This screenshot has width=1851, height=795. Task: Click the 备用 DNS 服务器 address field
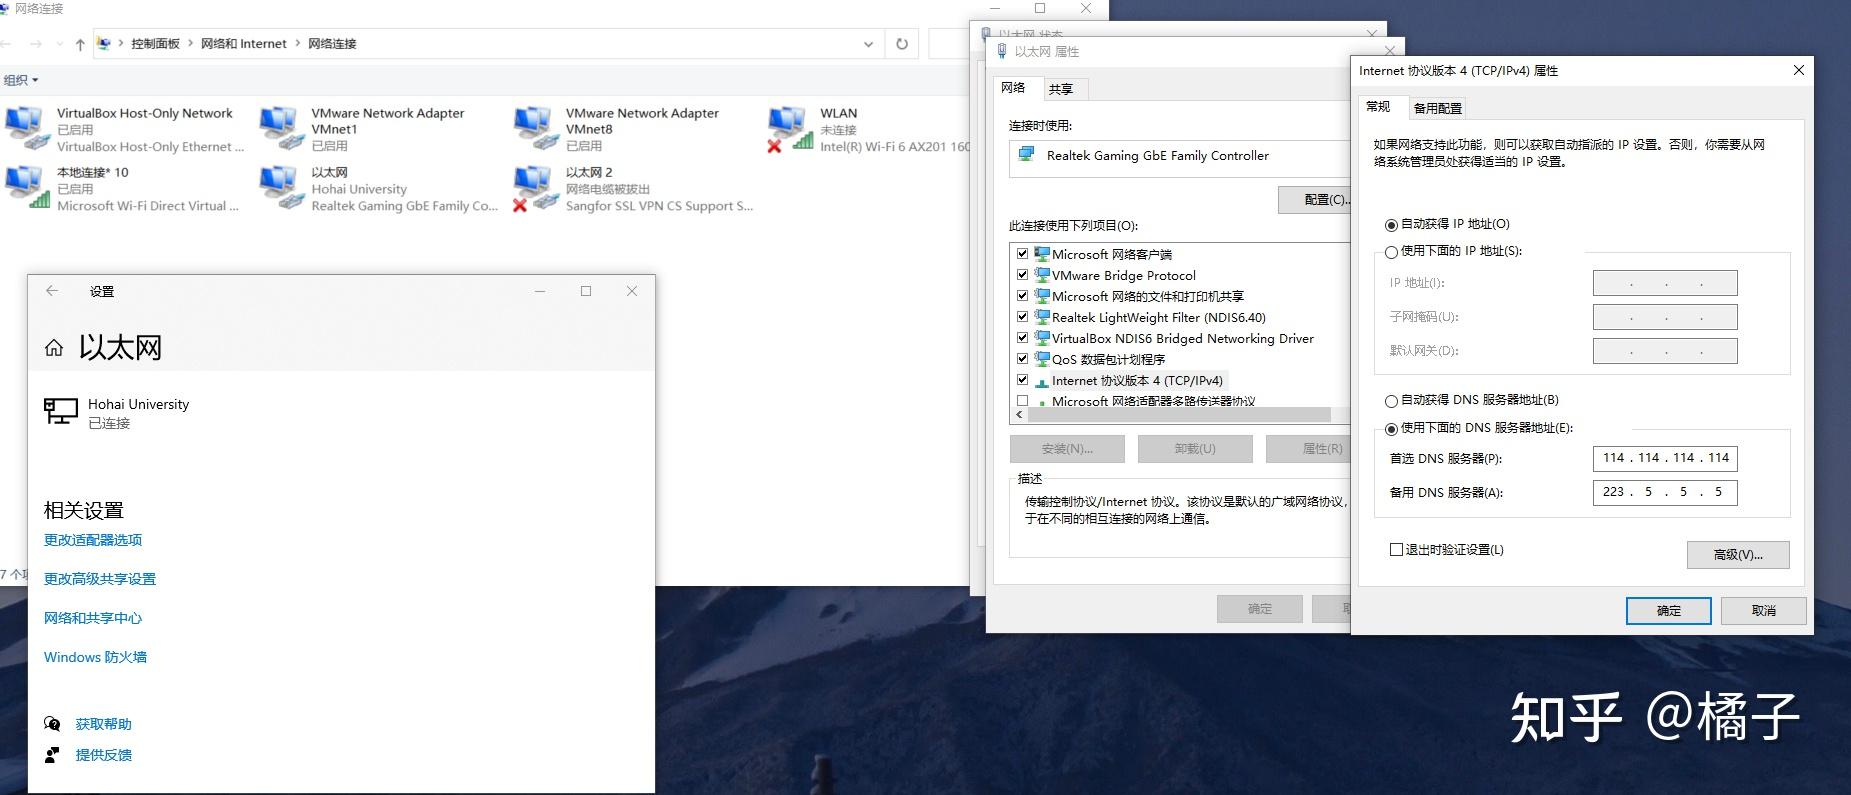point(1665,492)
